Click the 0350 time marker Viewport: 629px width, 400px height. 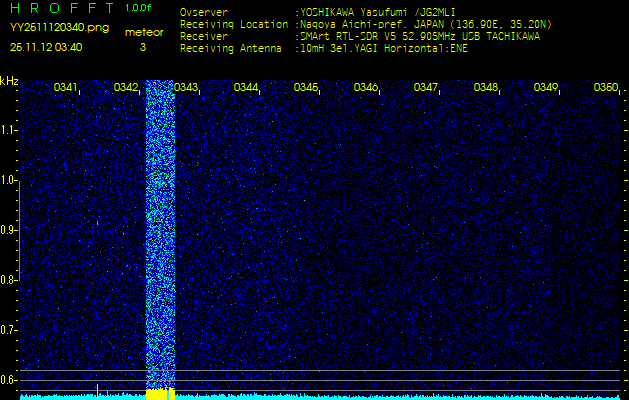[x=605, y=87]
